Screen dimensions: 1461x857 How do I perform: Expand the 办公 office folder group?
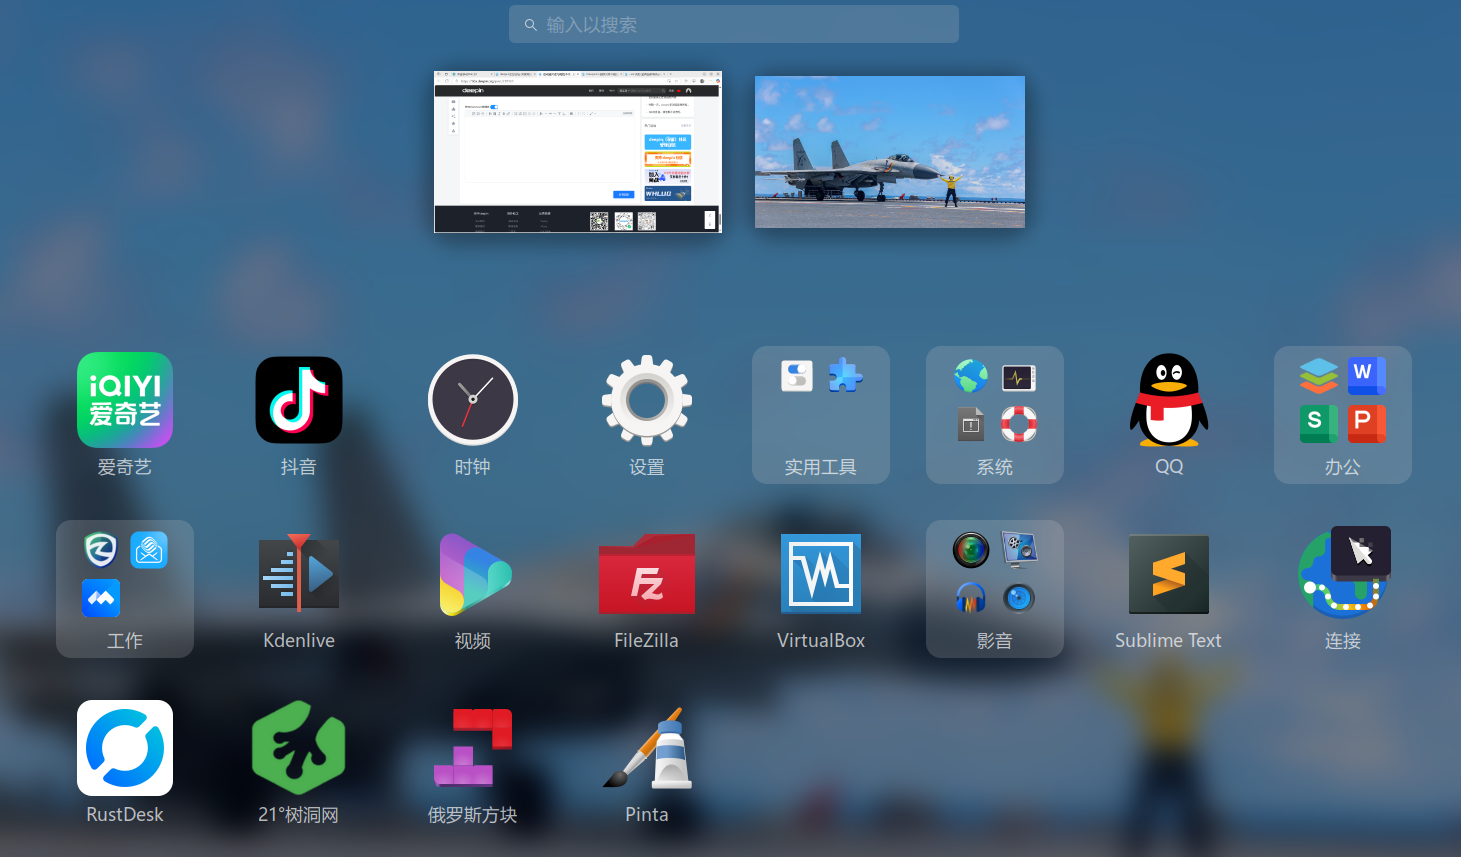point(1343,415)
